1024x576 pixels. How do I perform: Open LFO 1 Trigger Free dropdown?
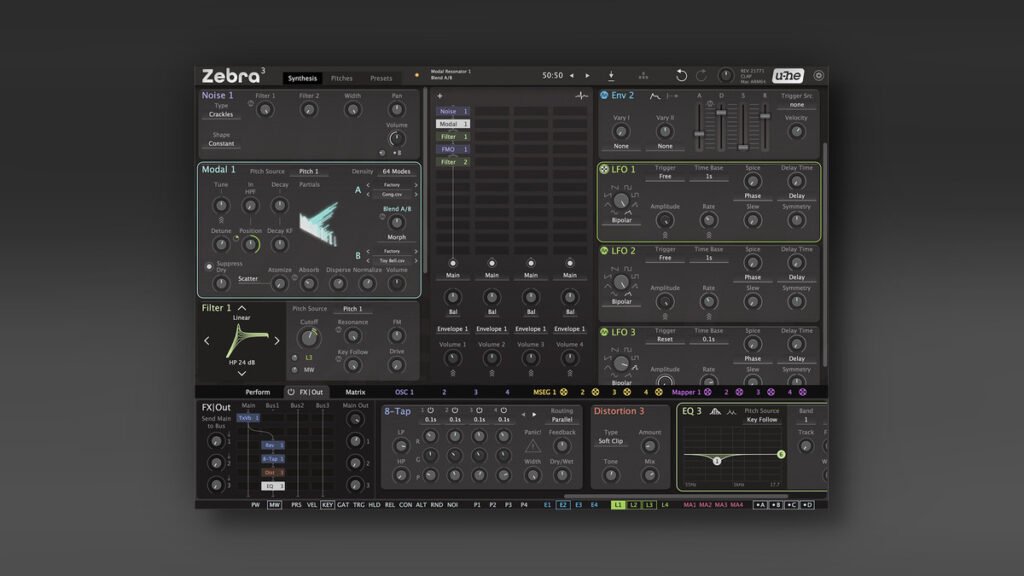(665, 176)
